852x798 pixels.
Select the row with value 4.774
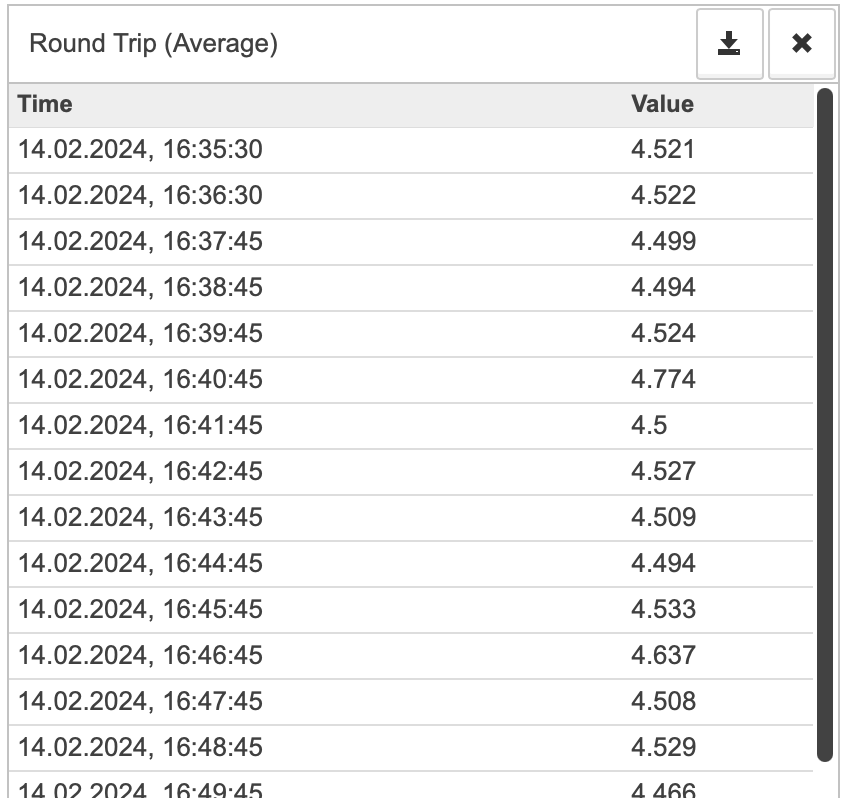[411, 380]
